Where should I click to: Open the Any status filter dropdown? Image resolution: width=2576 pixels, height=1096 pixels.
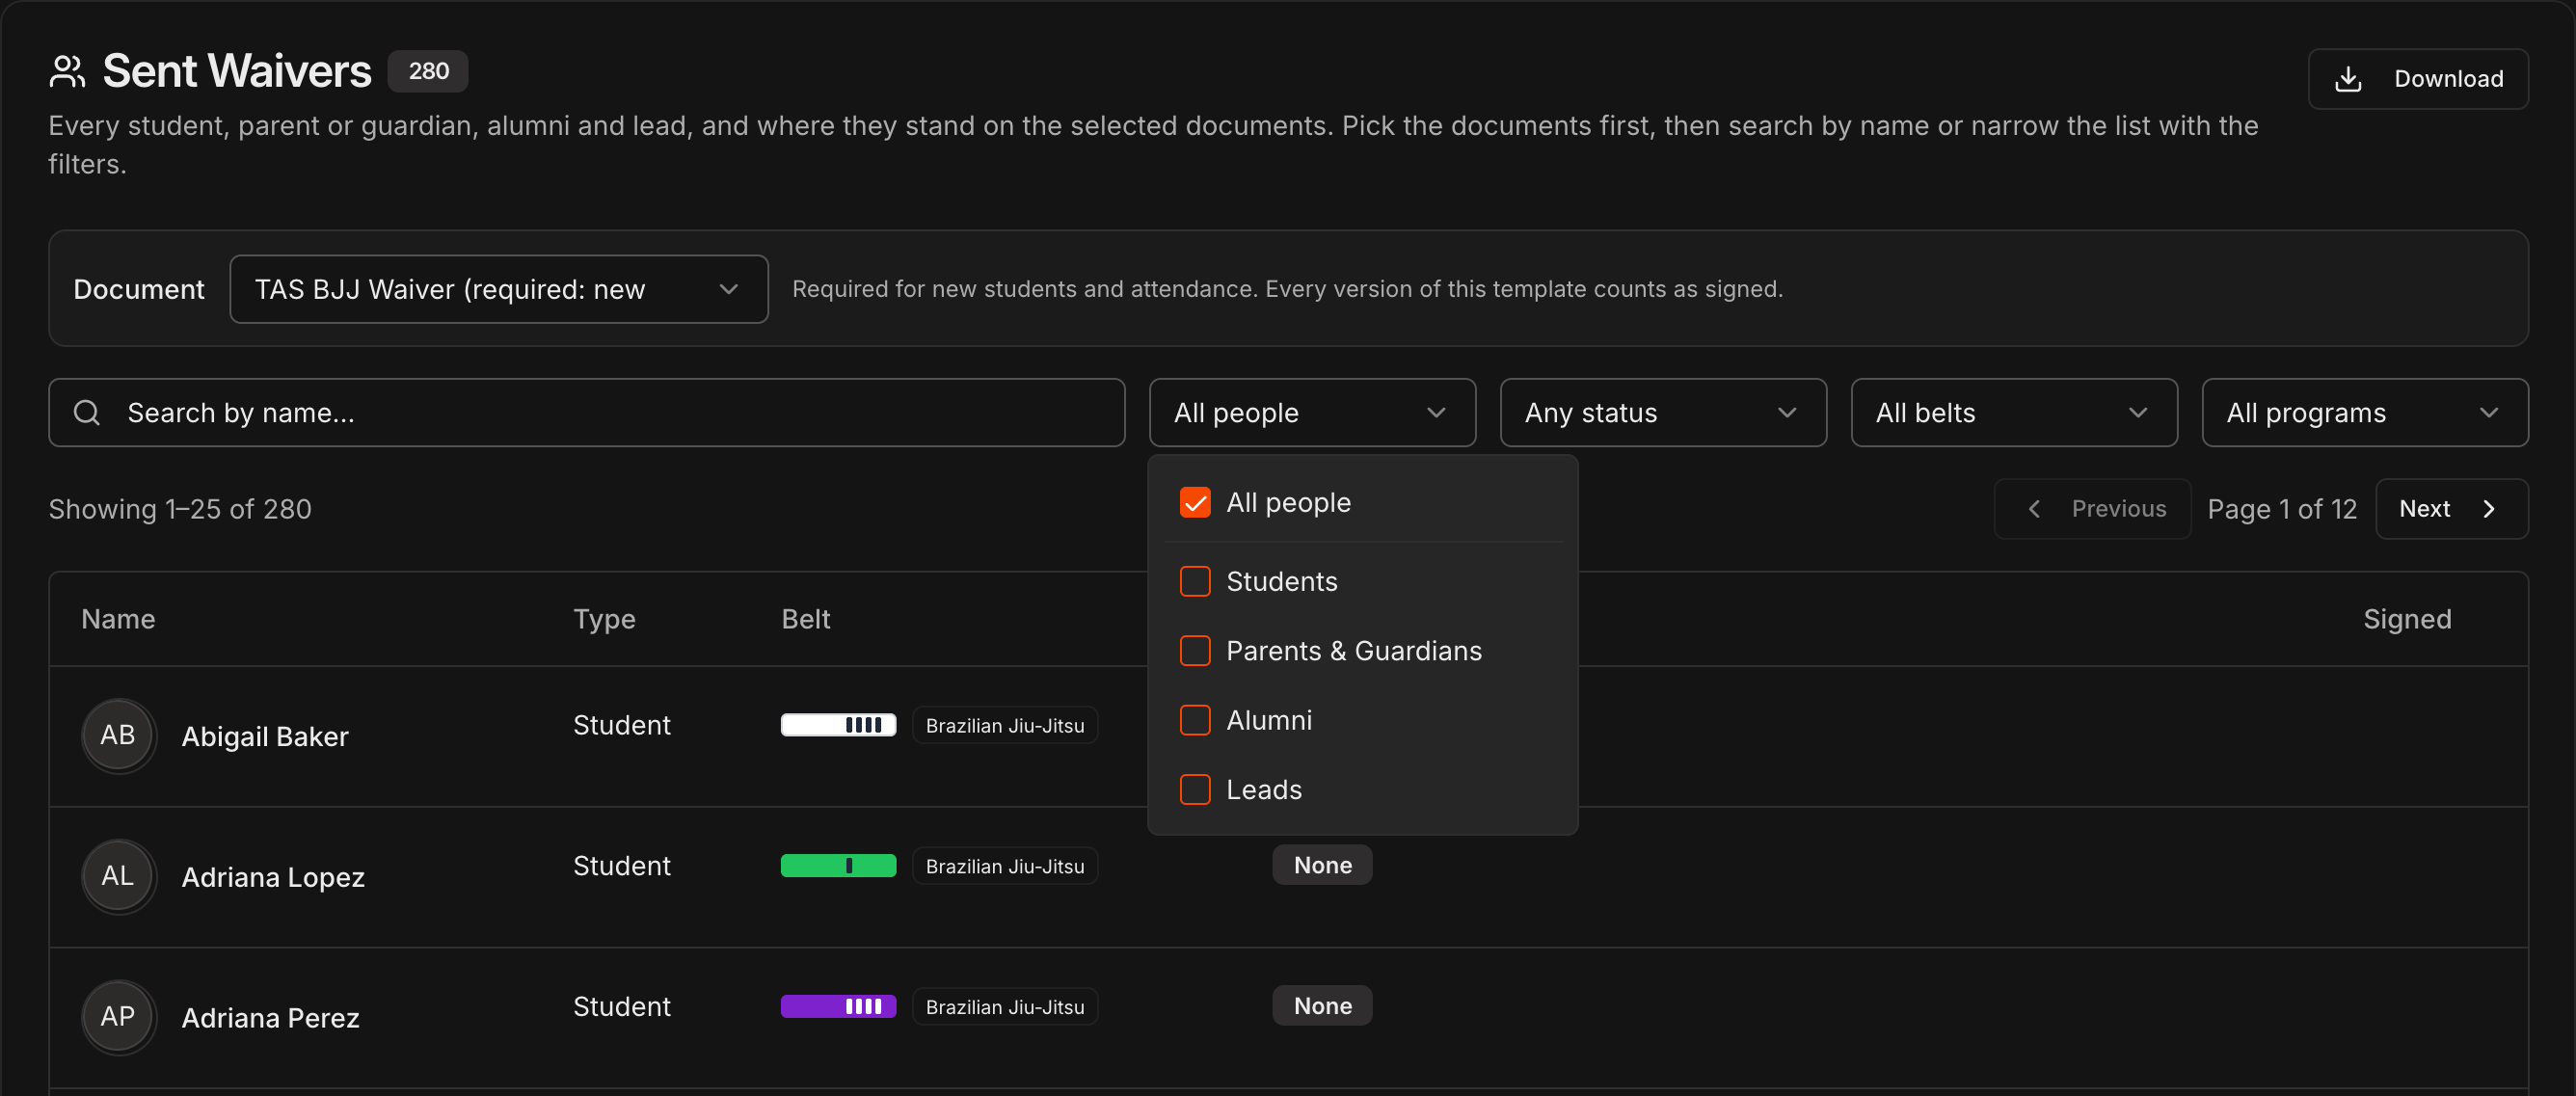pos(1663,412)
